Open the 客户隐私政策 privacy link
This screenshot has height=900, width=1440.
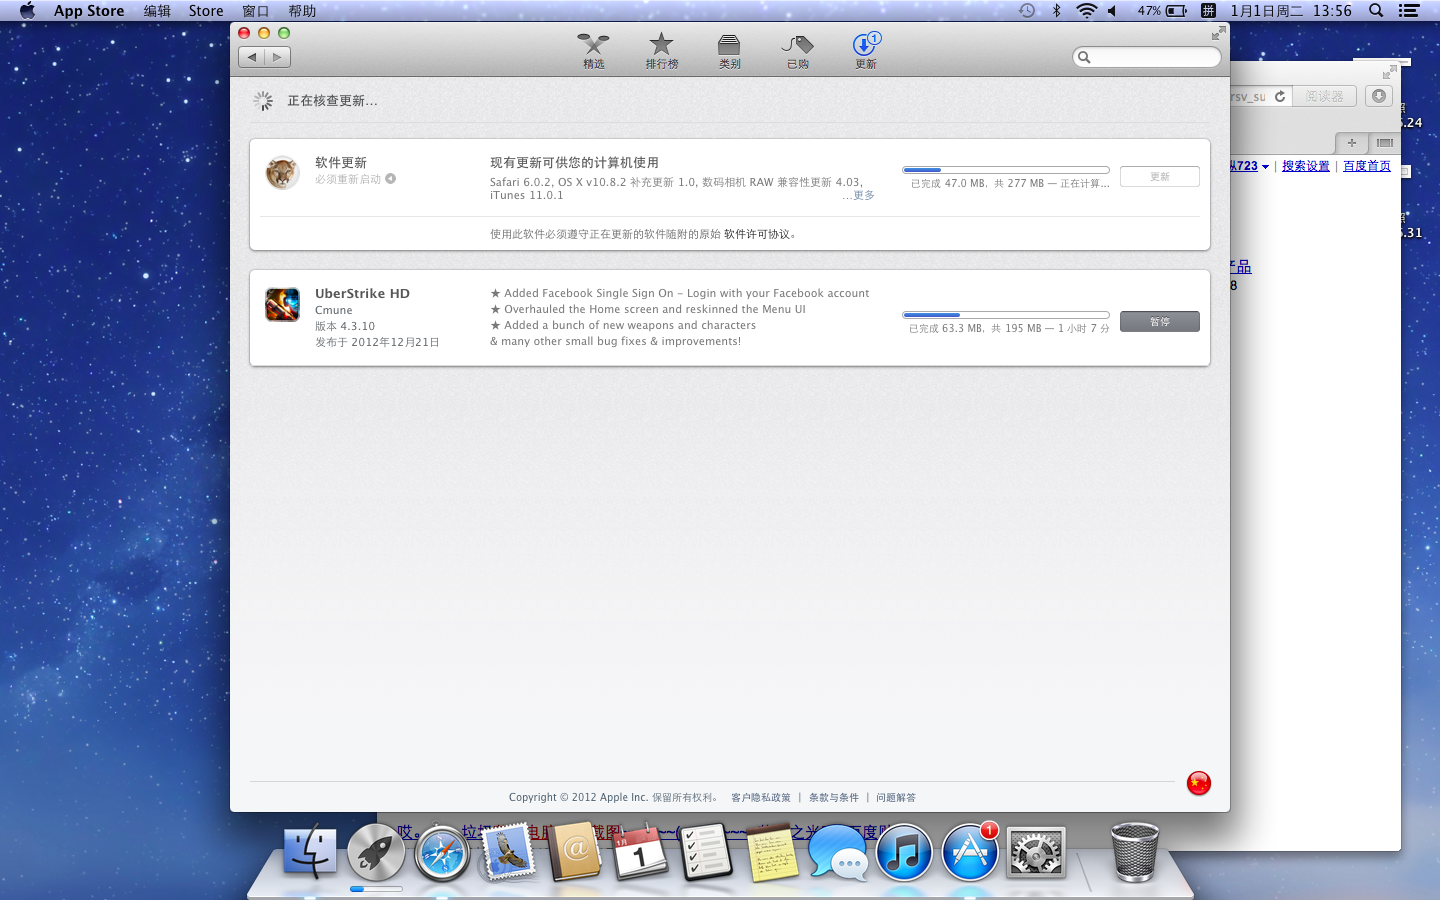(760, 798)
